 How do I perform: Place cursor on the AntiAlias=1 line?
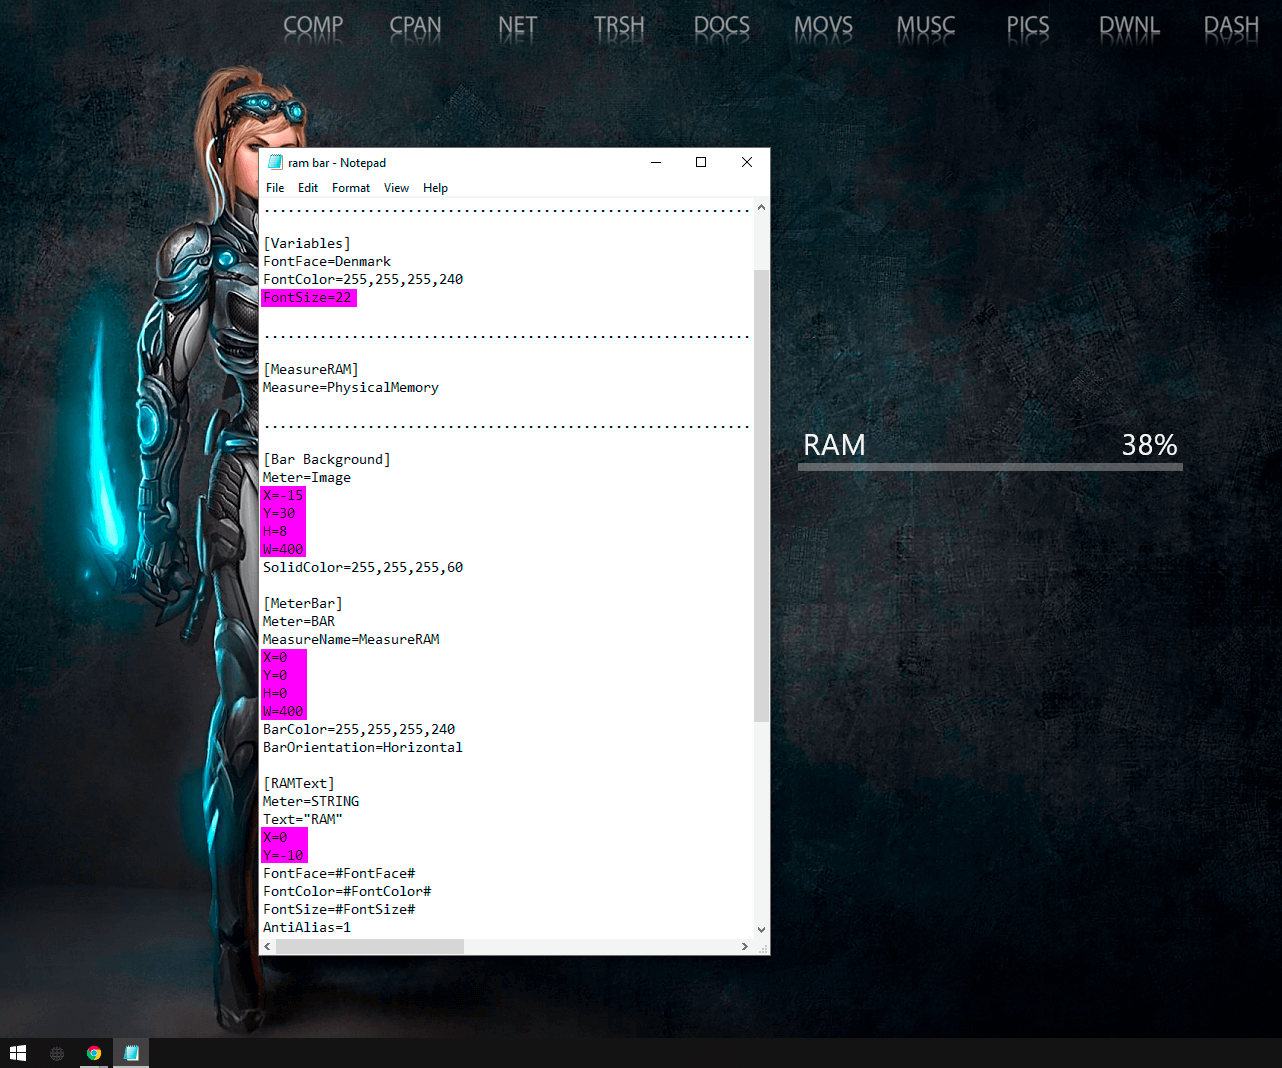pos(307,928)
